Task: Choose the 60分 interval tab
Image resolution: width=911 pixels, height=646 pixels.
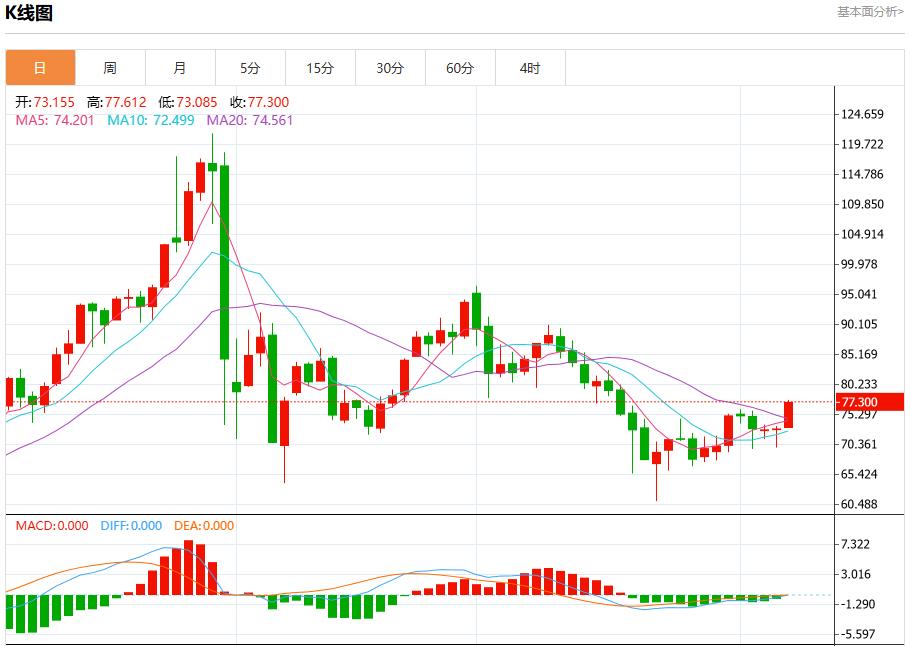Action: coord(460,68)
